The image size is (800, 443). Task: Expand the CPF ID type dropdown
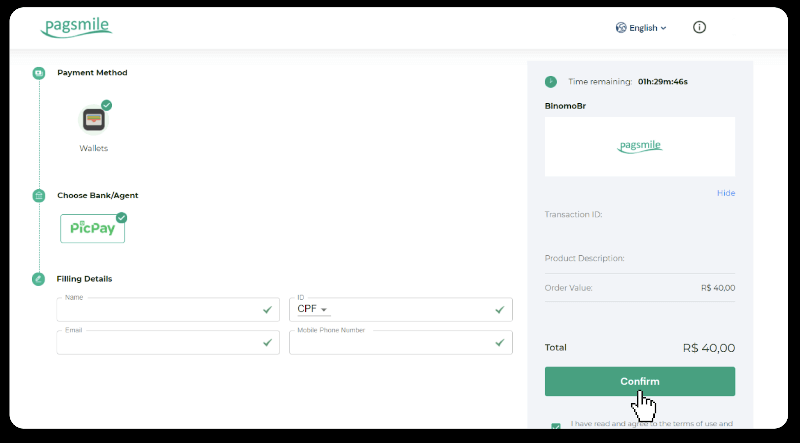(x=312, y=310)
